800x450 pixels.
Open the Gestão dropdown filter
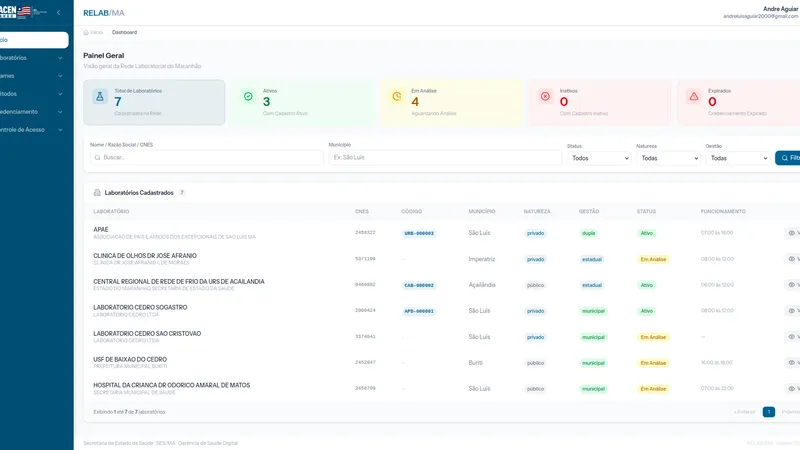click(x=738, y=158)
